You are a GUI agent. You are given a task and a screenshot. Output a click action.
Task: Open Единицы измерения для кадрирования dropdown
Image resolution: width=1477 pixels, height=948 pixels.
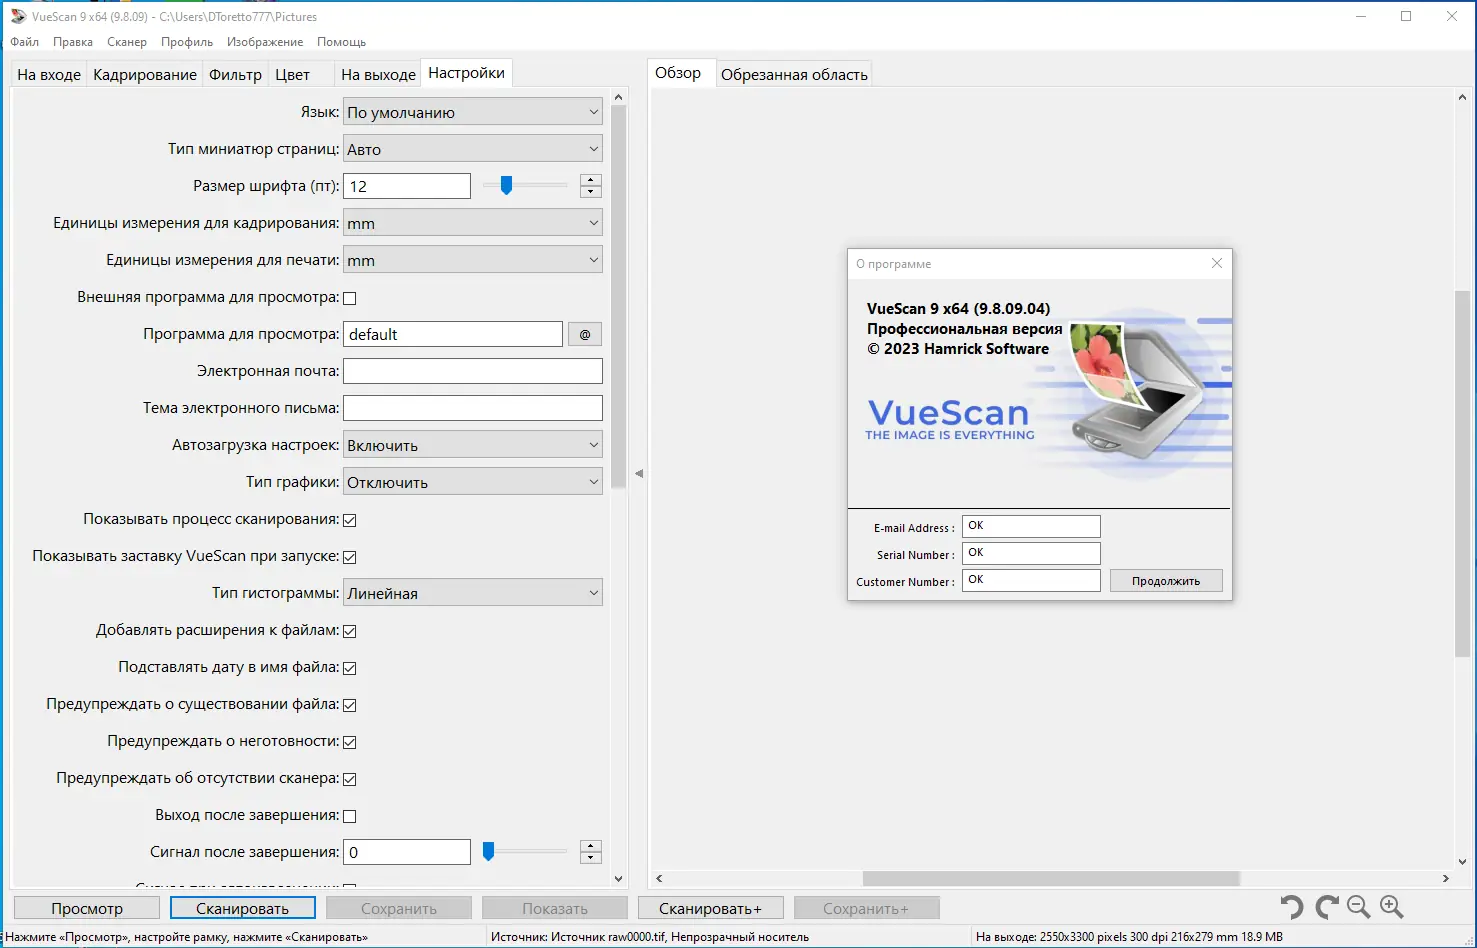[x=473, y=223]
